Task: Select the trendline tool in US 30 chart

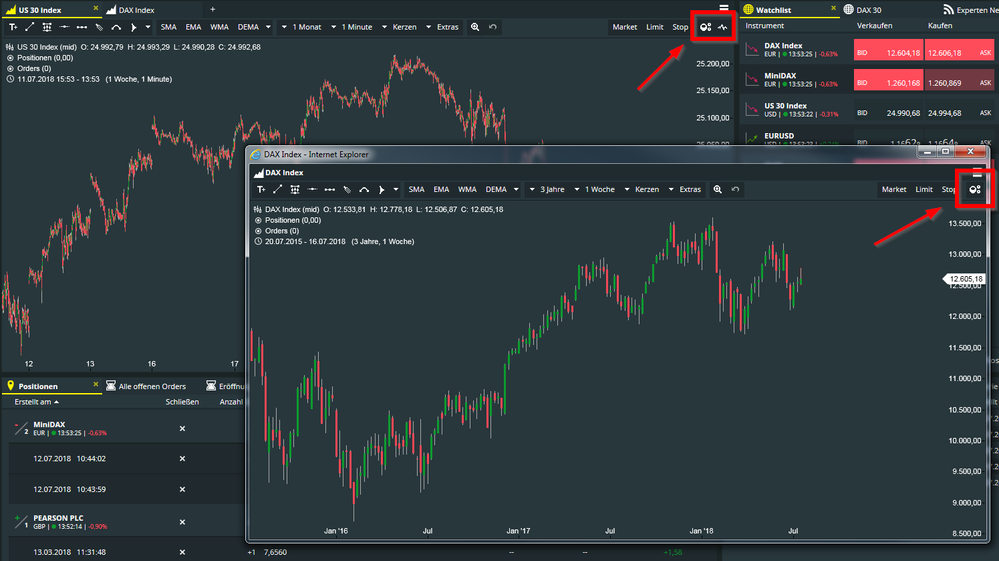Action: point(29,27)
